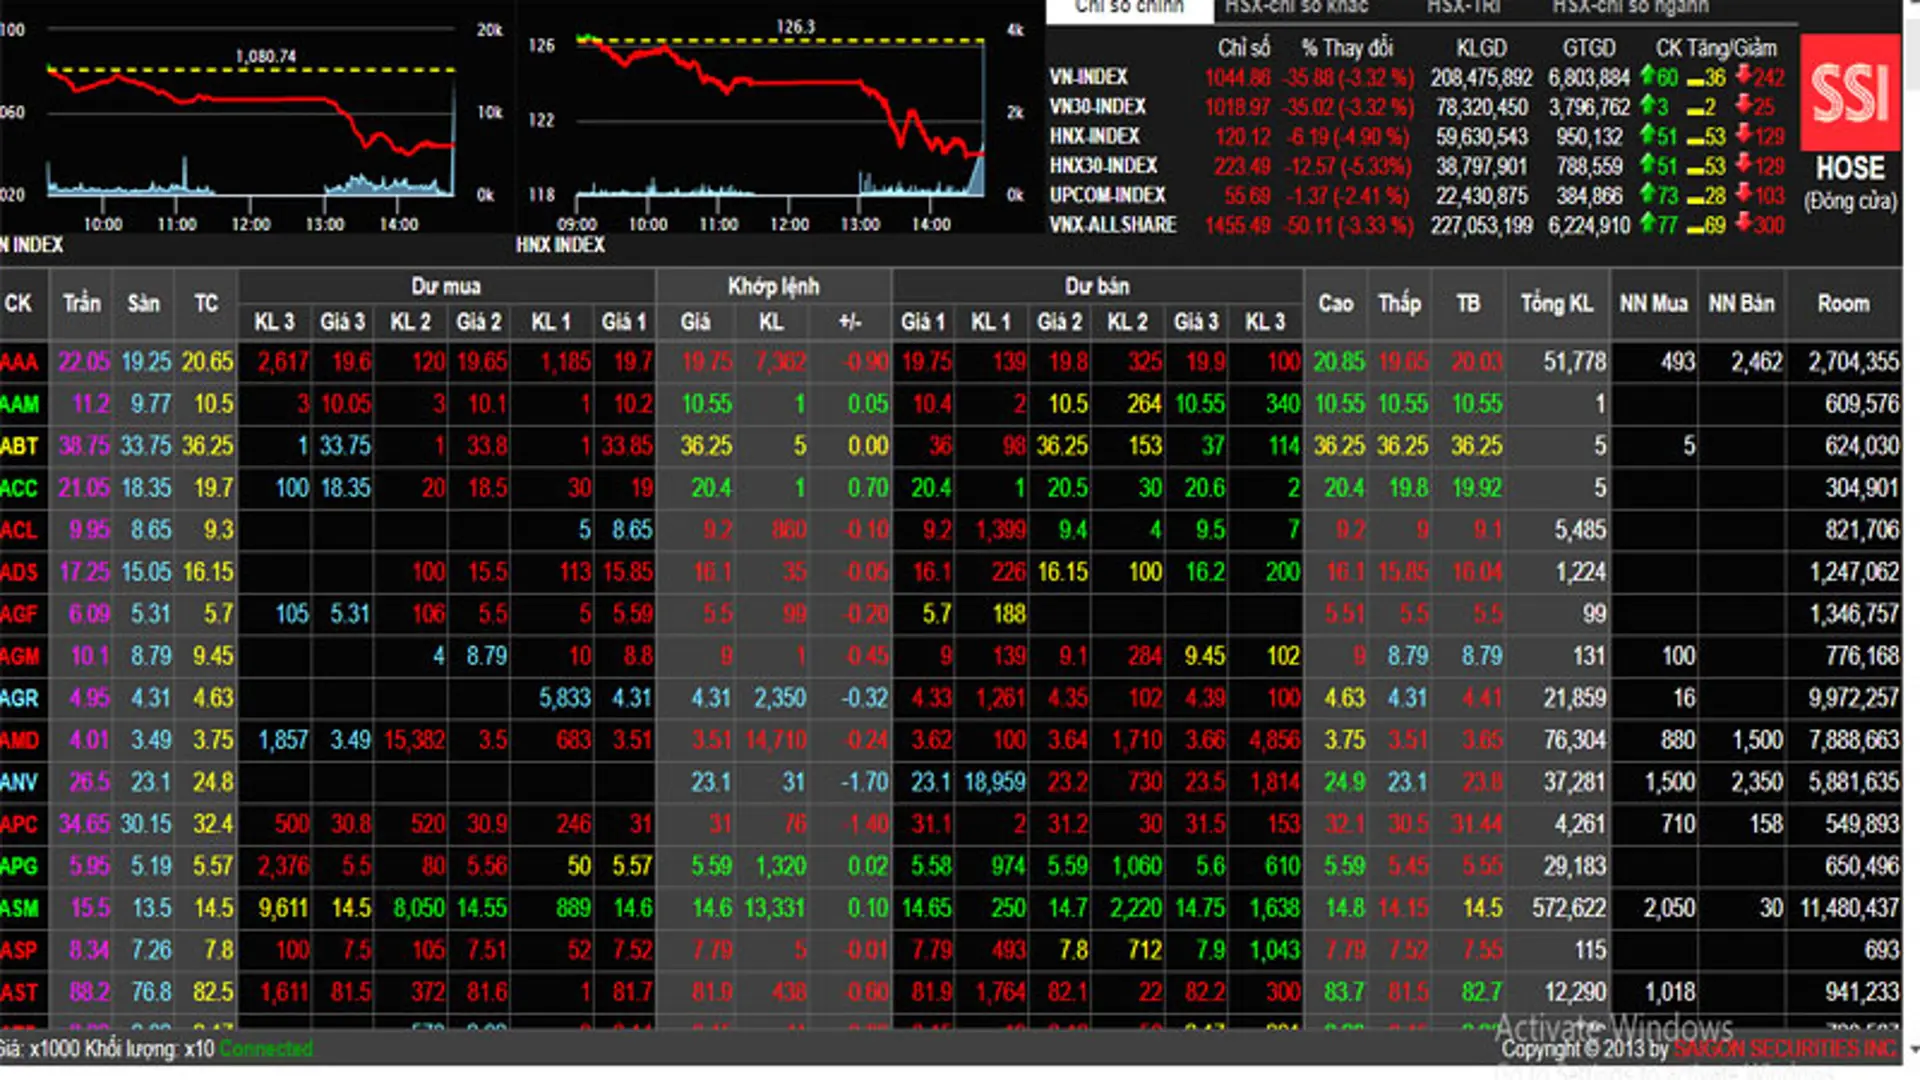Click the VNX-ALLSHARE row label
Screen dimensions: 1920x1080
pyautogui.click(x=1112, y=225)
